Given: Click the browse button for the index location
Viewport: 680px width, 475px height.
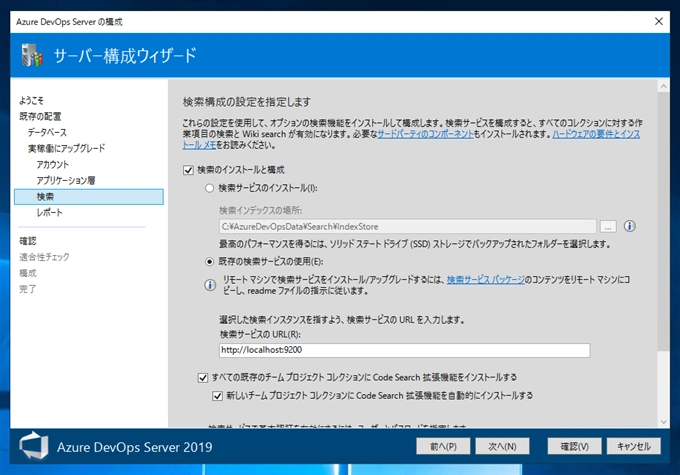Looking at the screenshot, I should [608, 226].
